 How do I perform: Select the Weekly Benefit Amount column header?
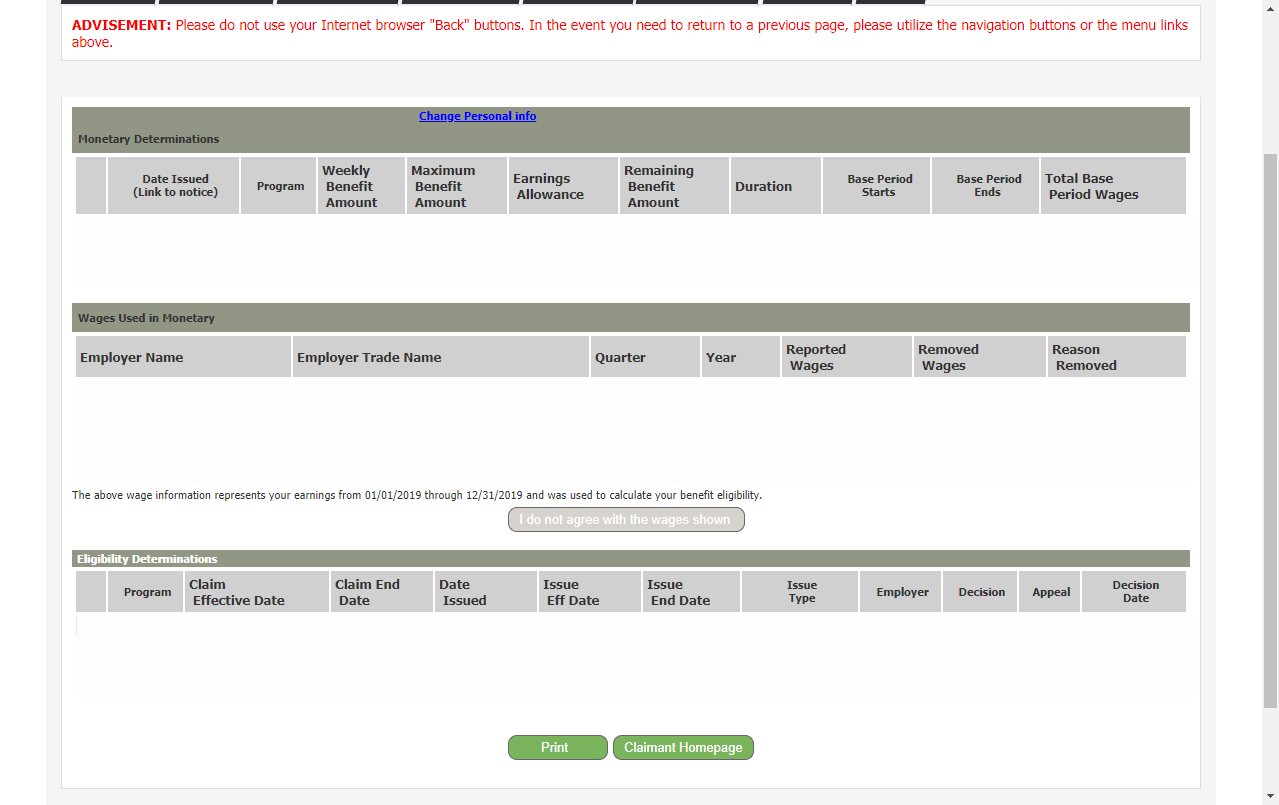[361, 186]
